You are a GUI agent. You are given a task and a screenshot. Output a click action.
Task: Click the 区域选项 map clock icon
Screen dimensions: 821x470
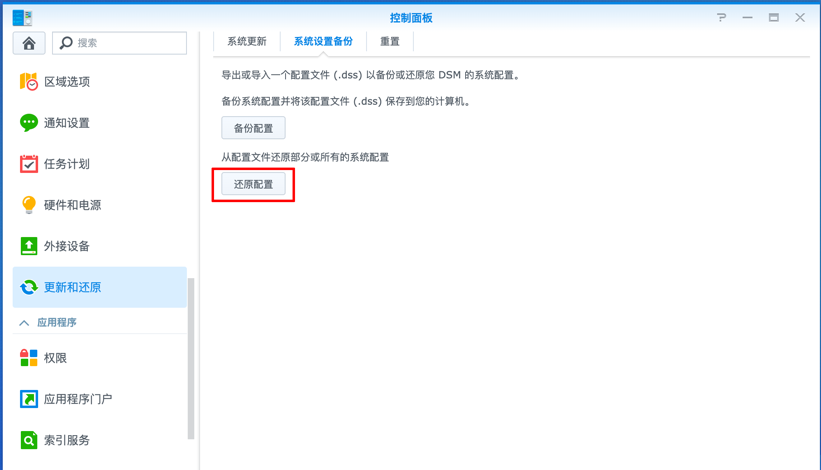(x=29, y=82)
